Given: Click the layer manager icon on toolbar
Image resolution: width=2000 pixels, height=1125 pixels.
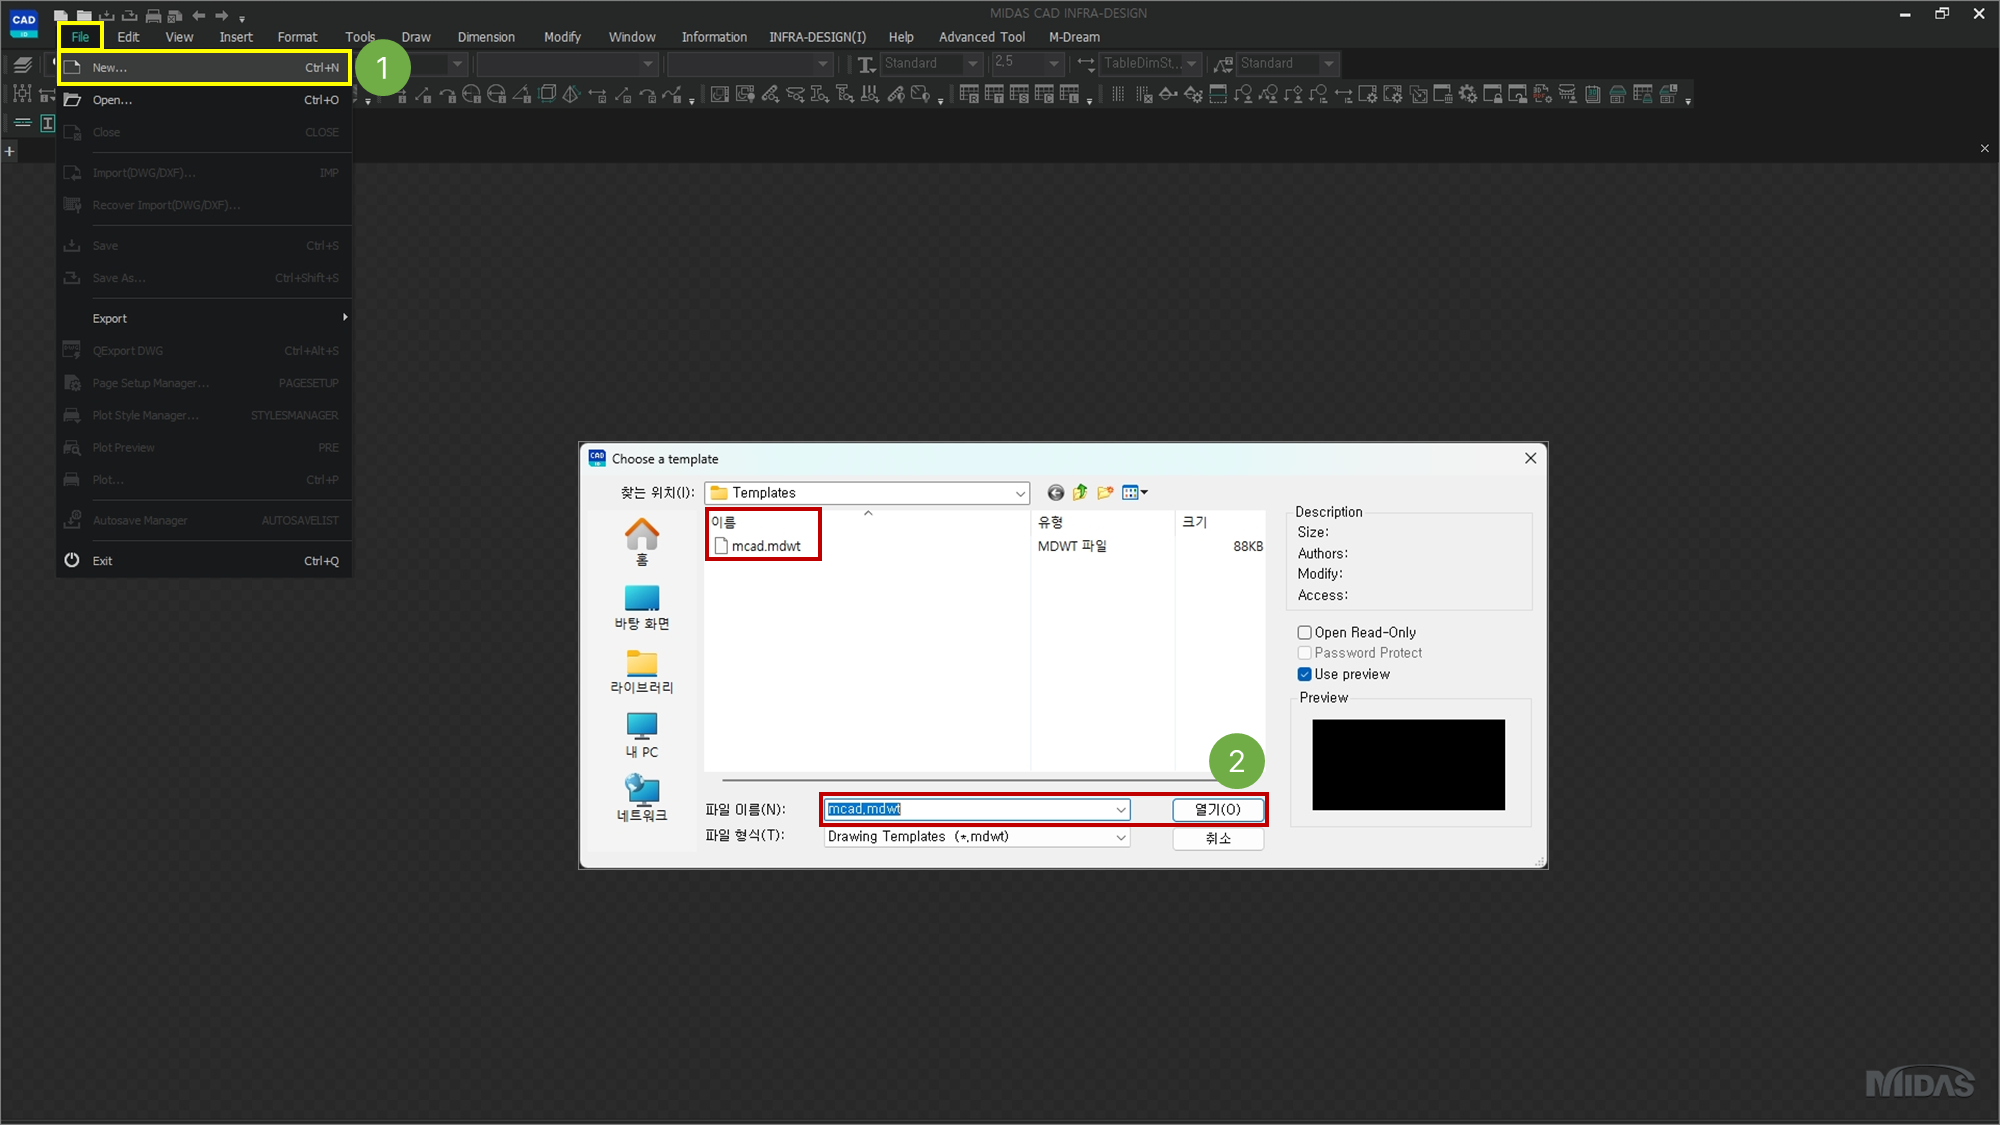Looking at the screenshot, I should (x=22, y=64).
